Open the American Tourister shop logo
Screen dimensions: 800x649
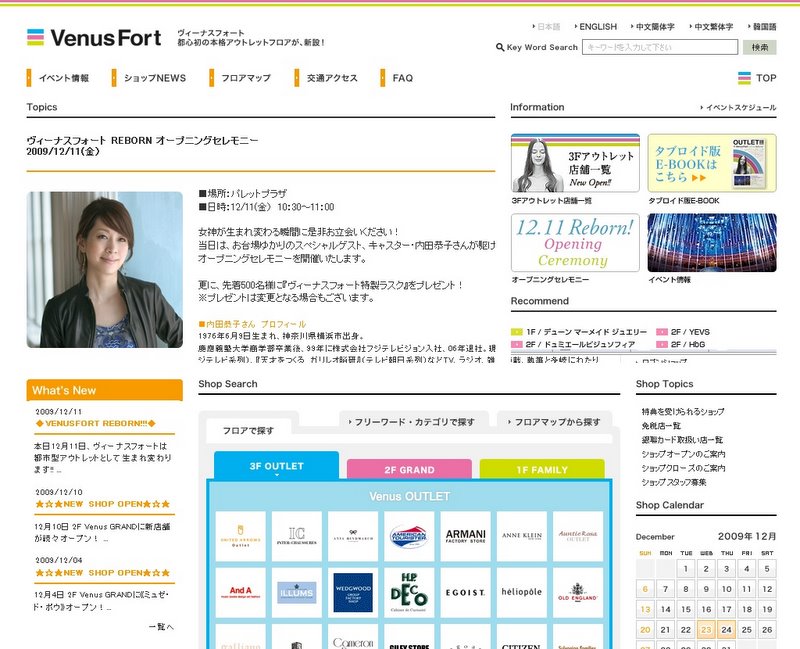click(x=409, y=536)
